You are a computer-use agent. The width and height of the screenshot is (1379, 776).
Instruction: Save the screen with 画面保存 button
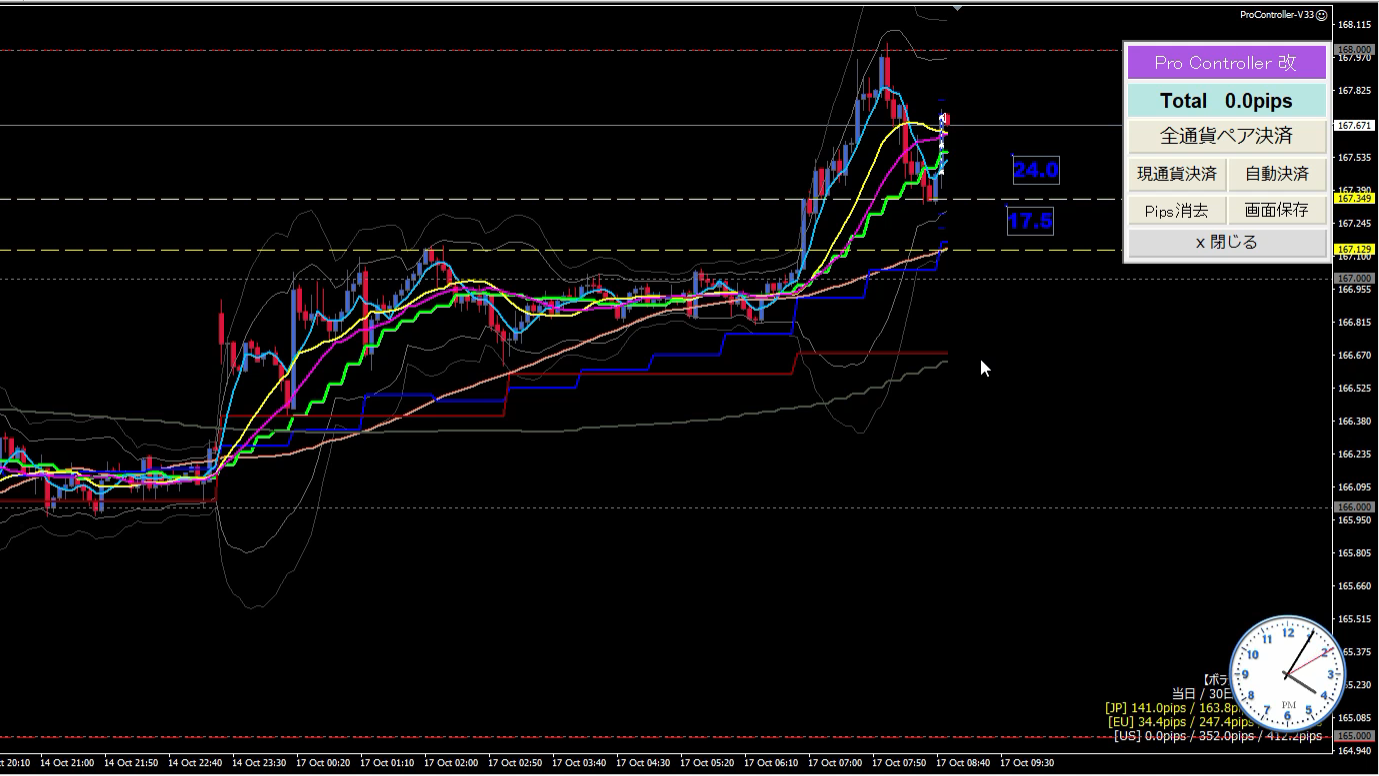(x=1277, y=211)
